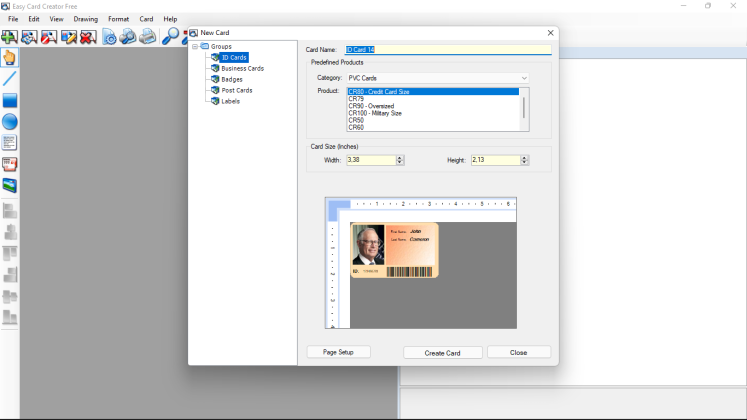Collapse the Groups tree node
The width and height of the screenshot is (747, 420).
195,47
